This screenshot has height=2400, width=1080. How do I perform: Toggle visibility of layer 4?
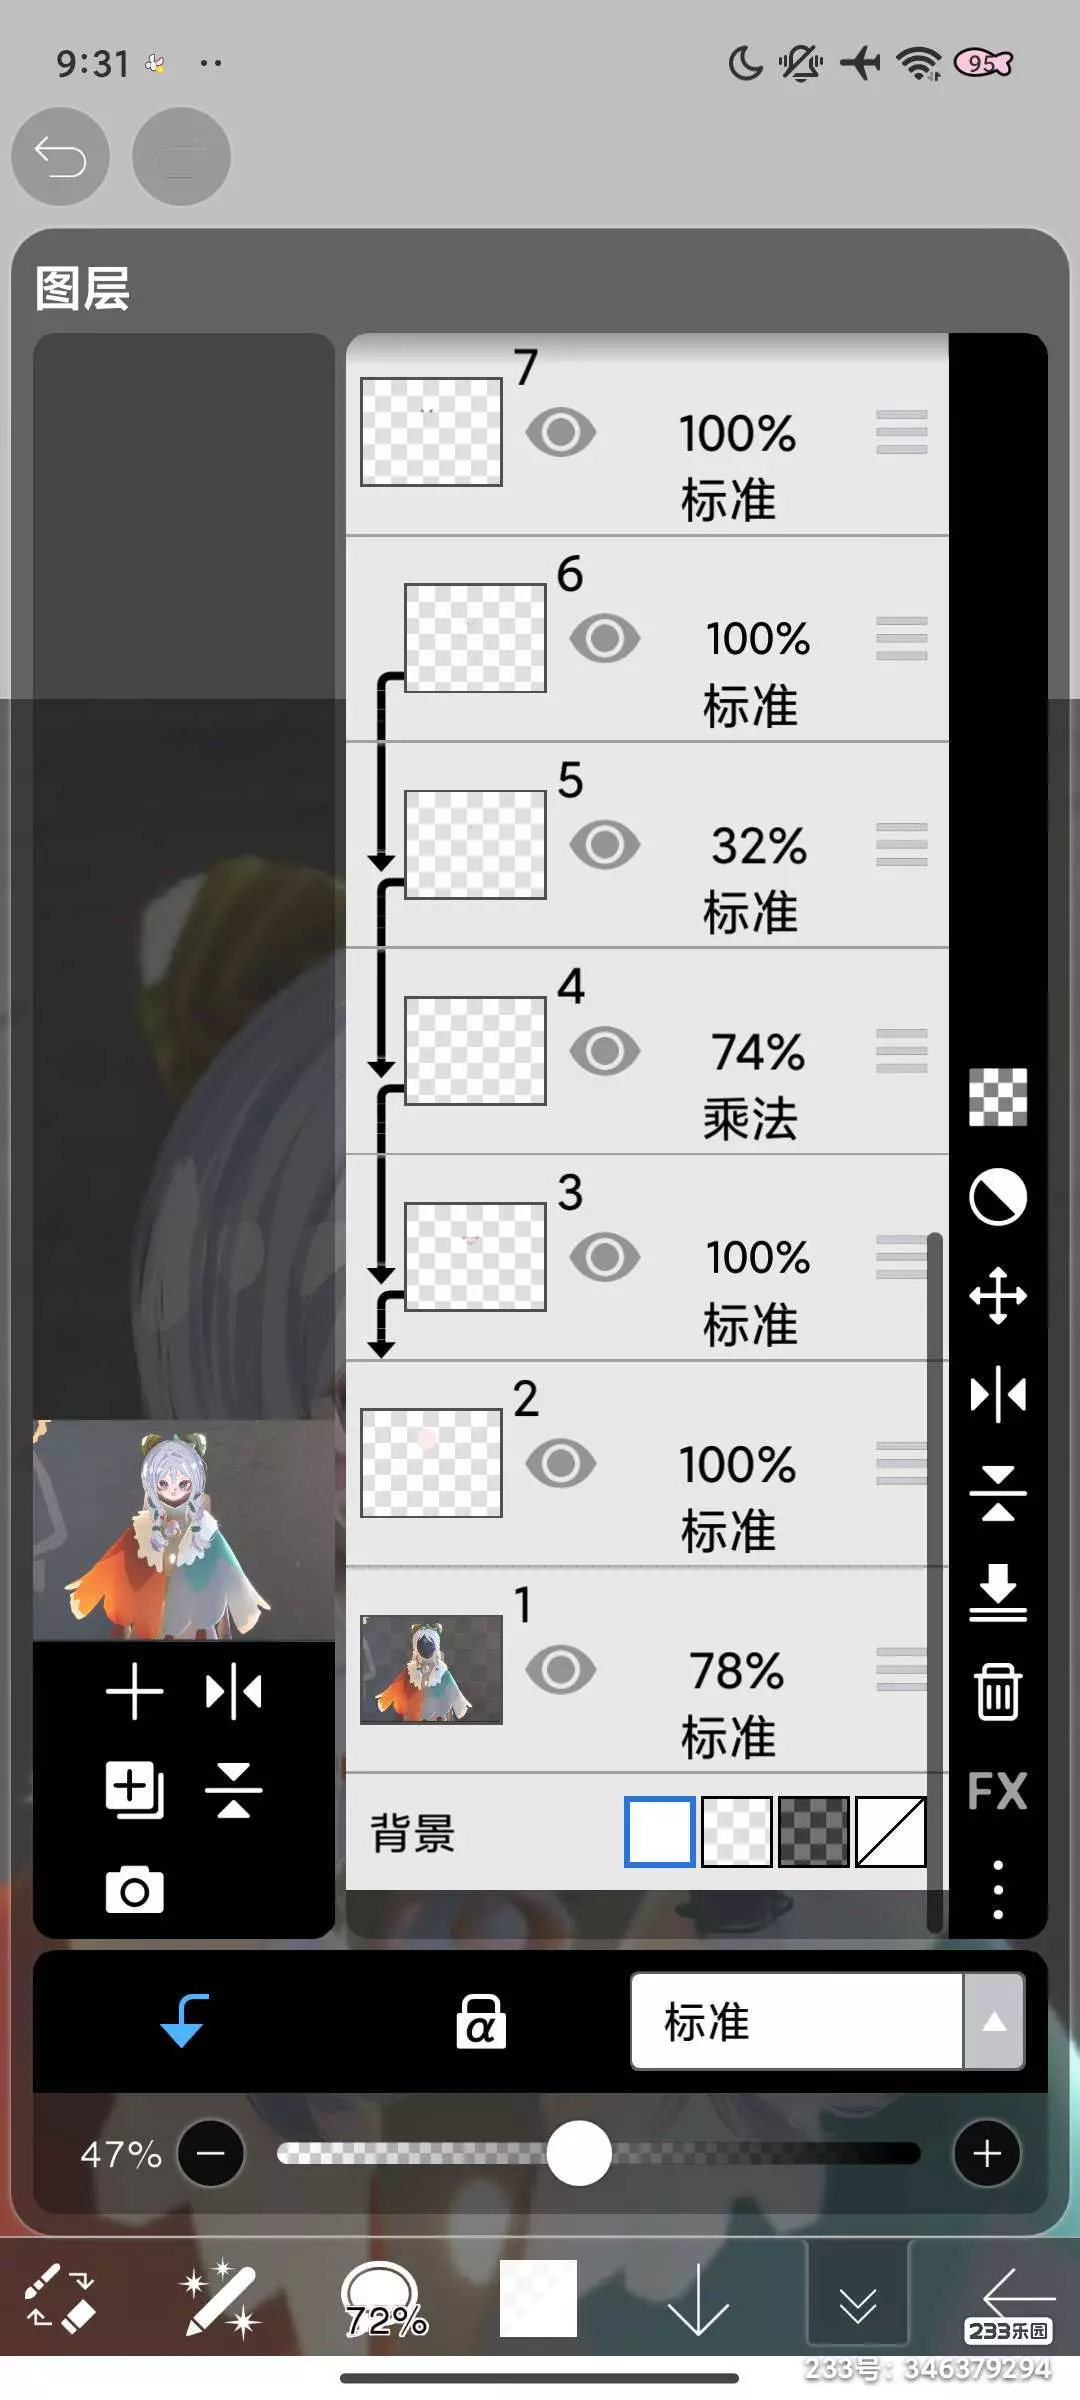605,1051
